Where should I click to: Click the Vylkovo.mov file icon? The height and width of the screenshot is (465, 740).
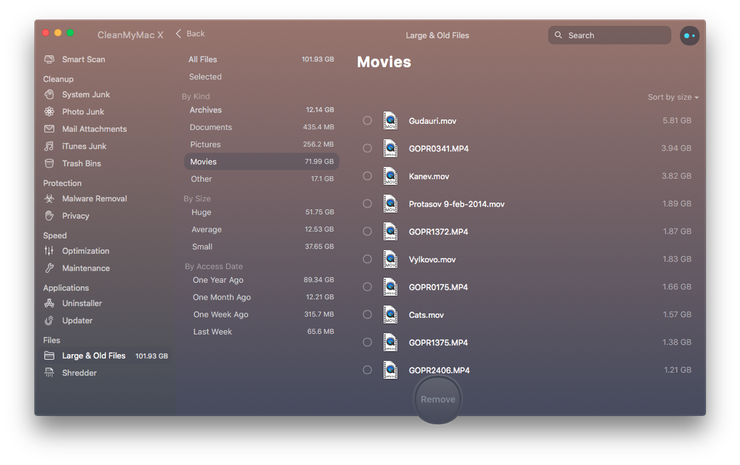tap(390, 259)
